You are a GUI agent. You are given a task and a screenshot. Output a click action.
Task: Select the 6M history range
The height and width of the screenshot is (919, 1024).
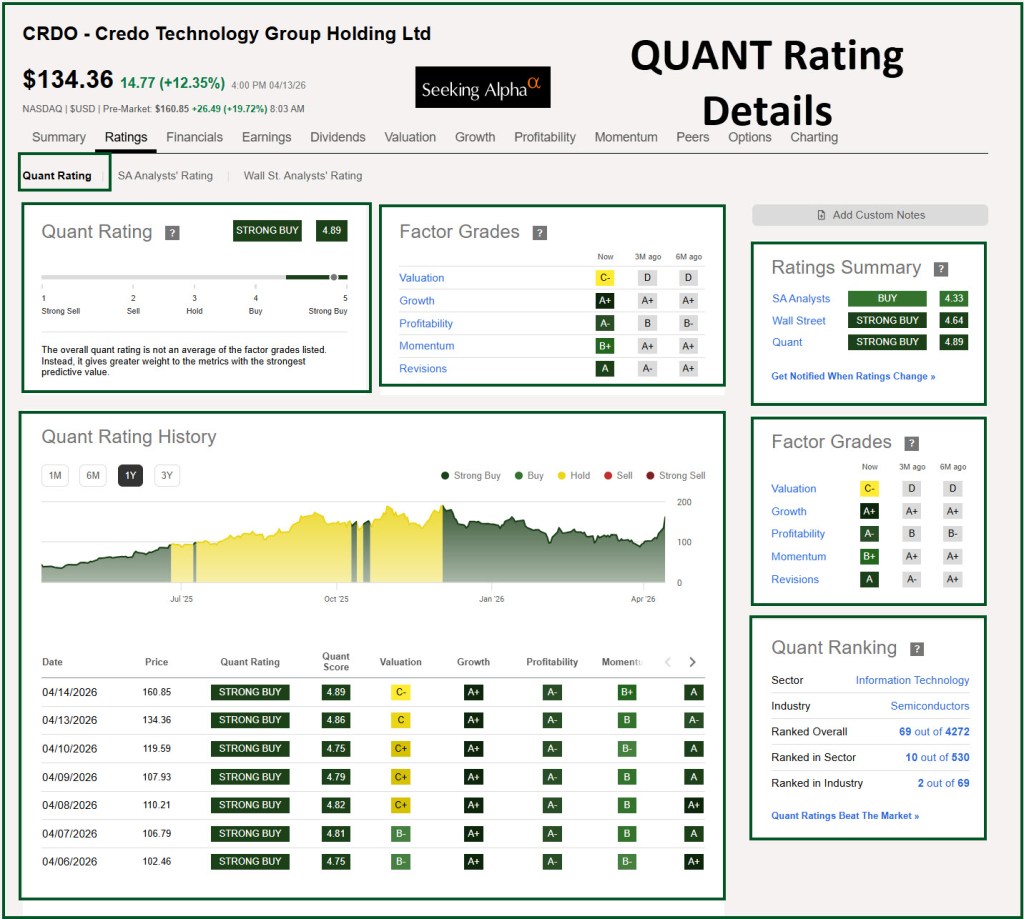[93, 476]
